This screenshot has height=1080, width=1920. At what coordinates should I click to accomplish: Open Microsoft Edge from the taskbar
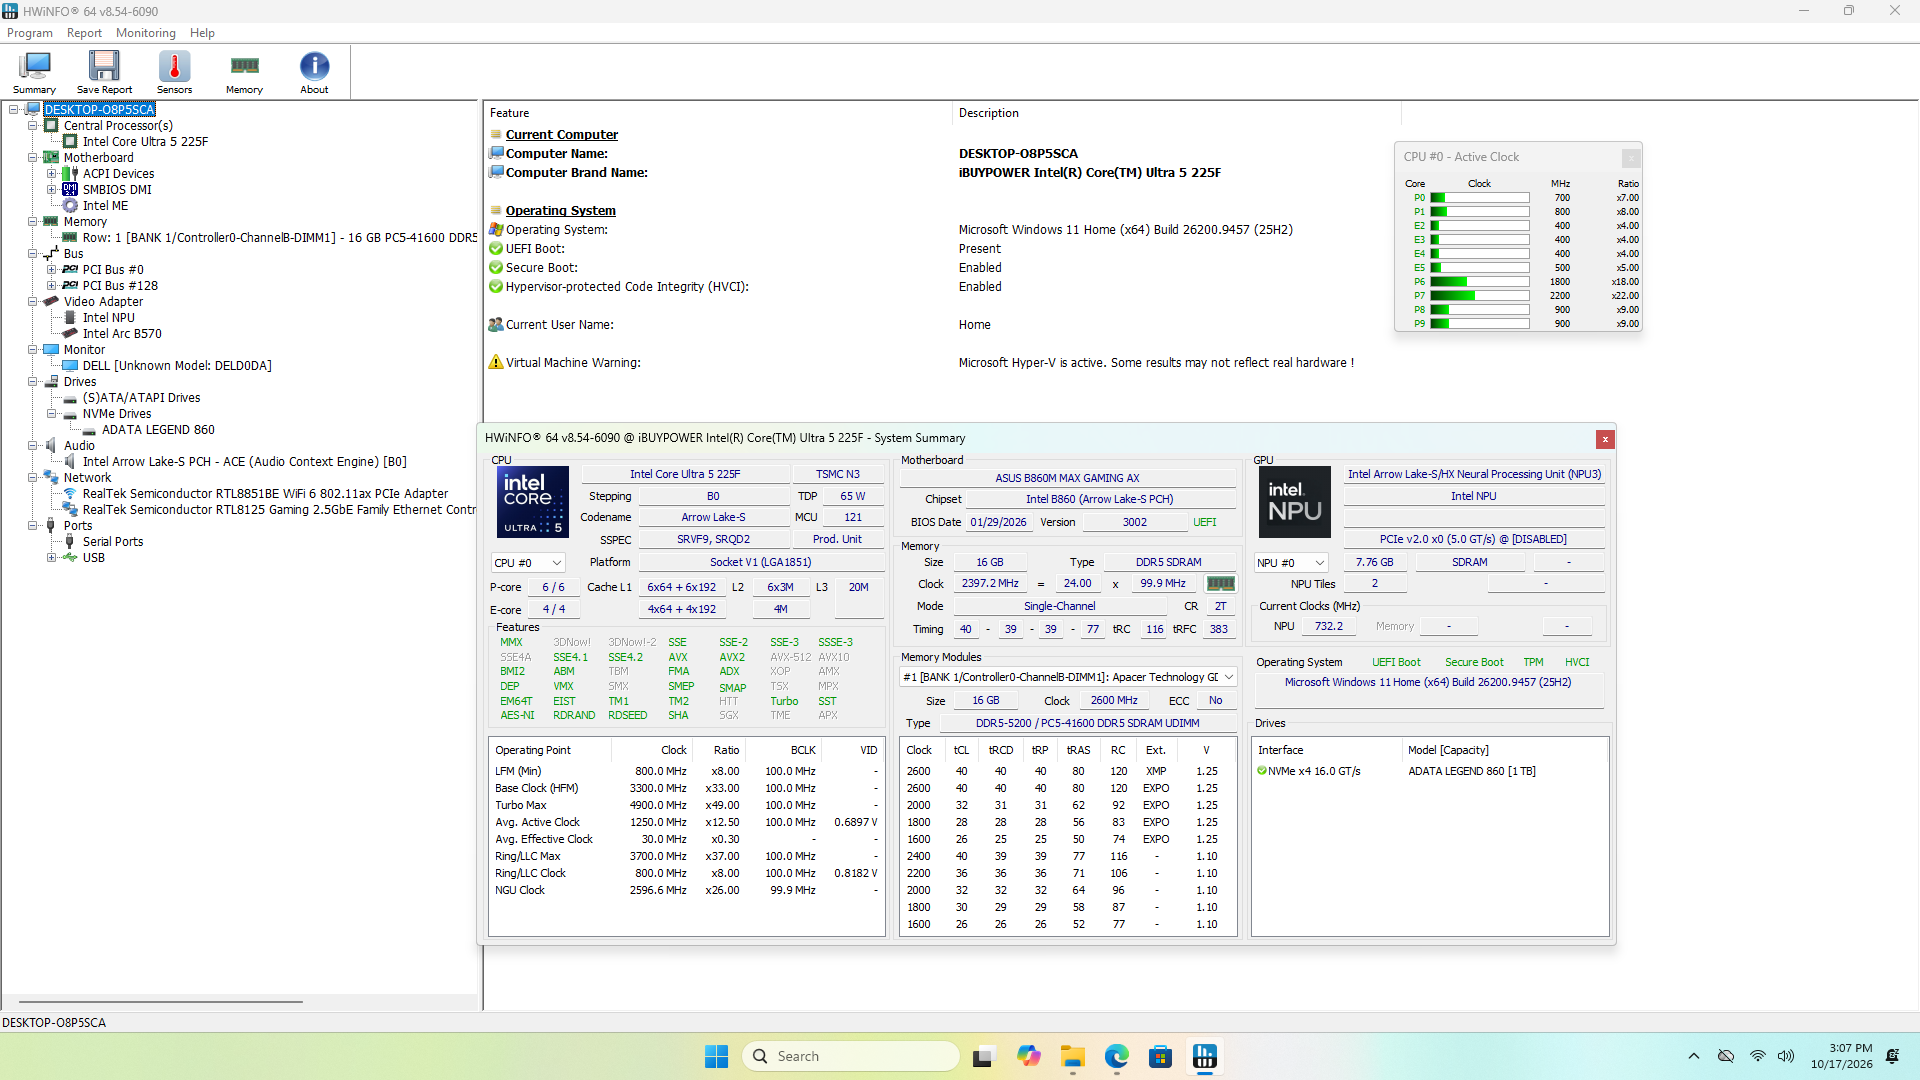click(1117, 1057)
